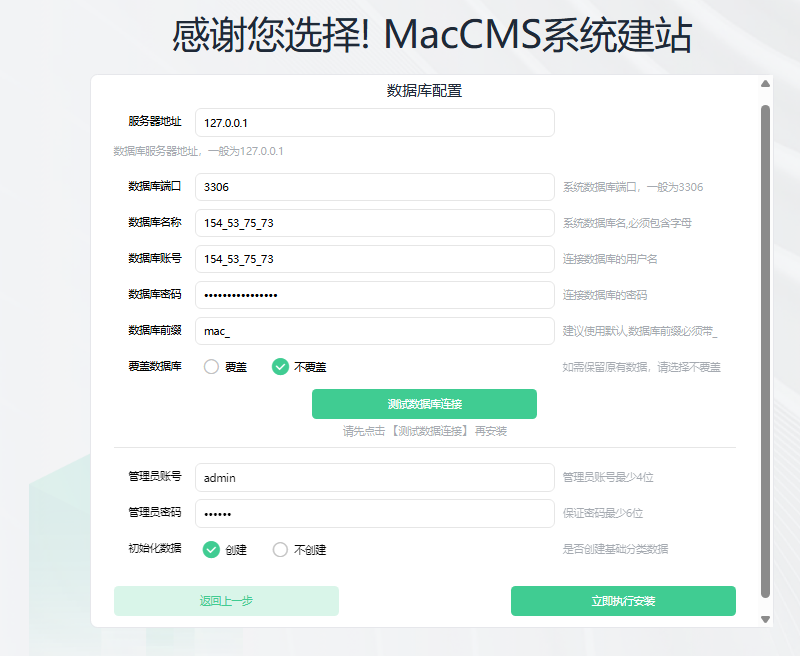Focus the admin password field

point(374,513)
